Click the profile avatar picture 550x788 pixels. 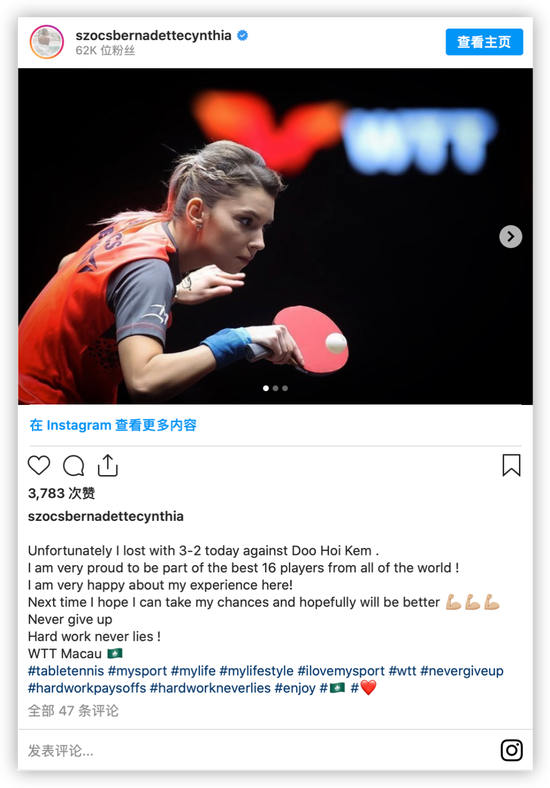(x=47, y=42)
